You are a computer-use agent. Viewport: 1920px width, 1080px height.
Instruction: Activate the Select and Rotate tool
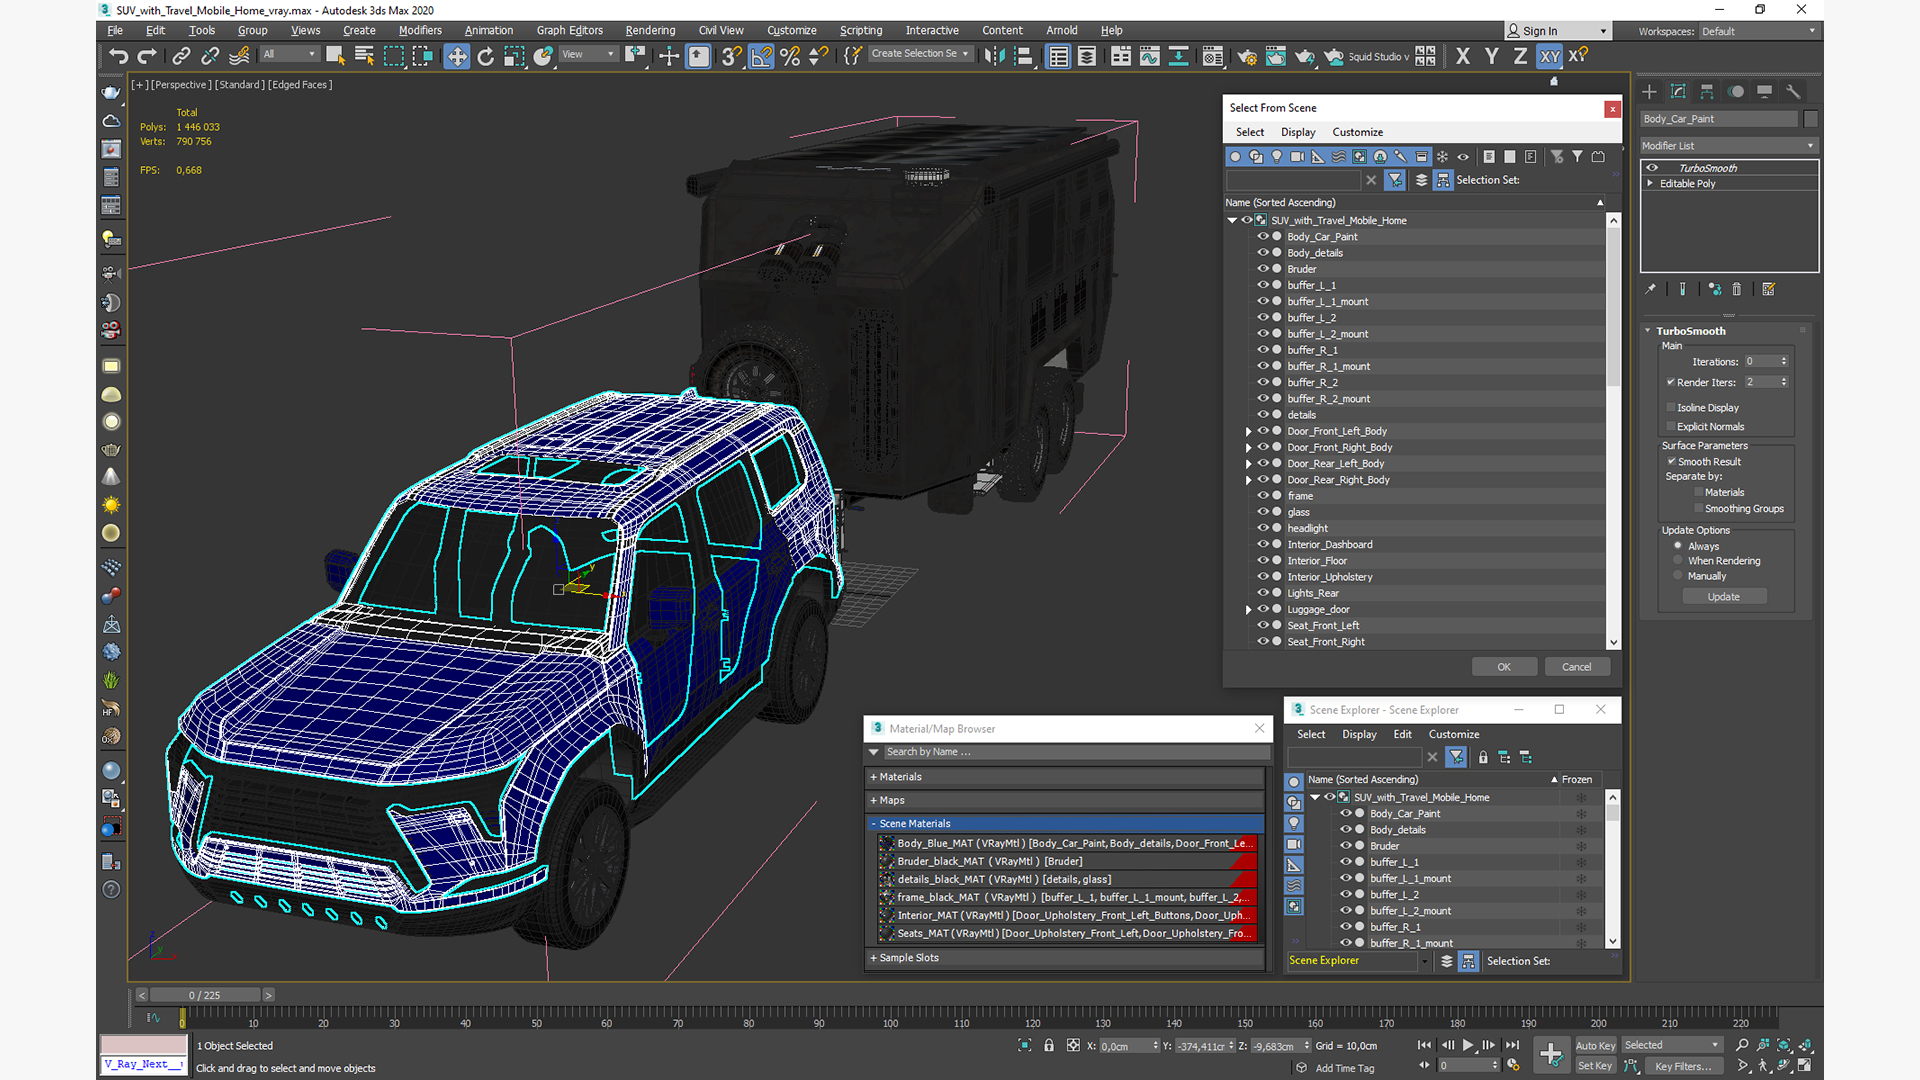486,56
